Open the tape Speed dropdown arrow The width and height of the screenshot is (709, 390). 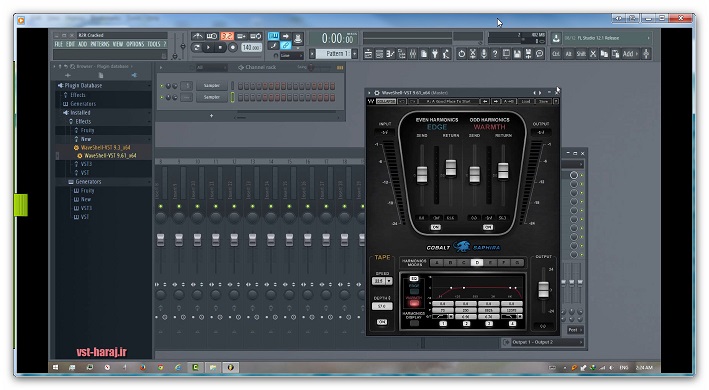(x=389, y=281)
